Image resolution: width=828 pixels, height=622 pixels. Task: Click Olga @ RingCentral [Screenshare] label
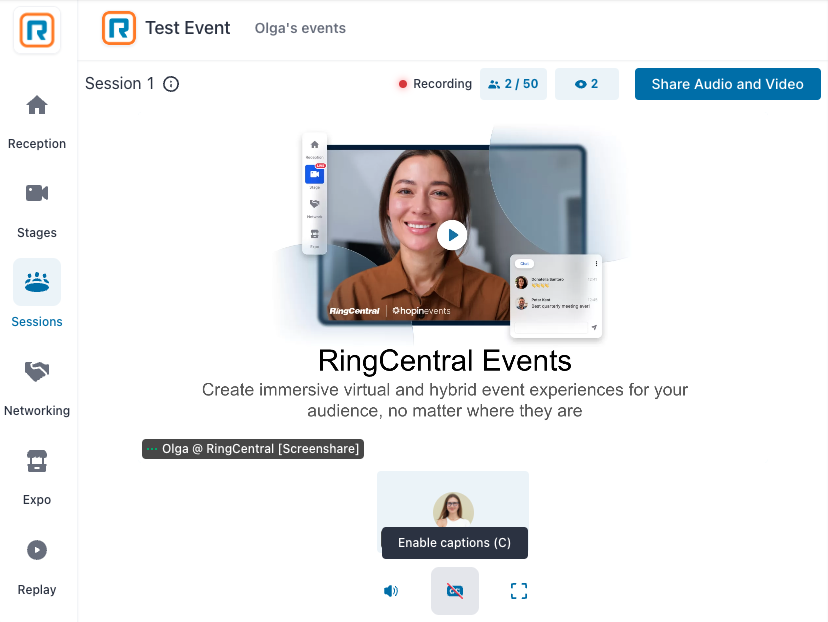(253, 449)
